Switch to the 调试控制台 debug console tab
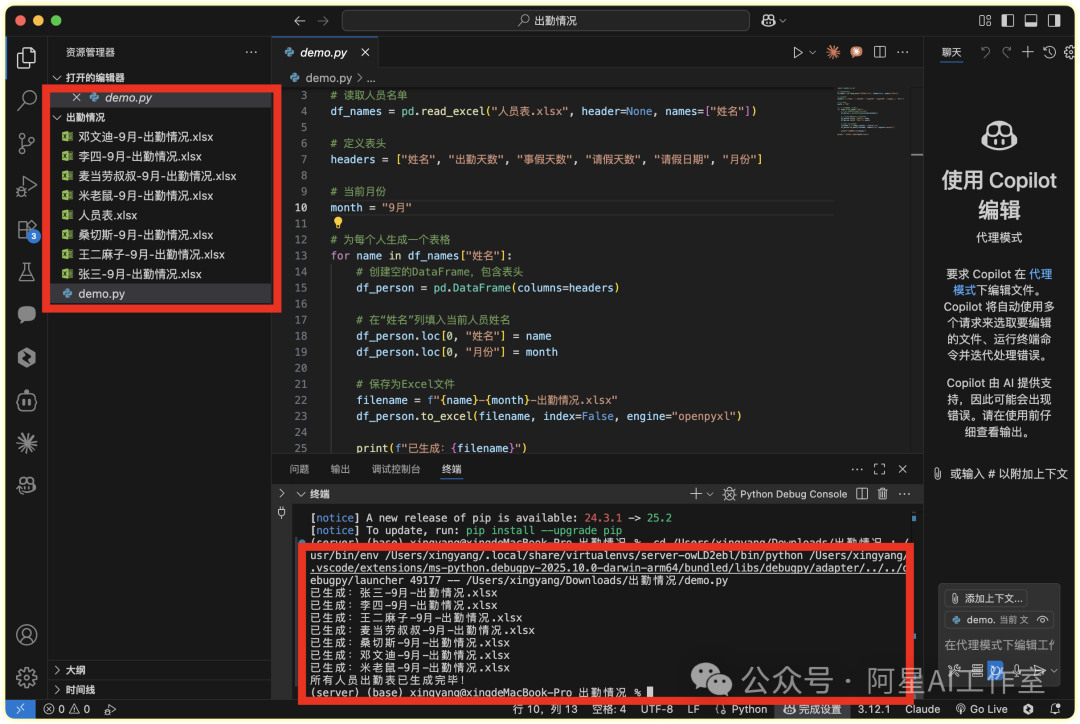 [x=396, y=469]
